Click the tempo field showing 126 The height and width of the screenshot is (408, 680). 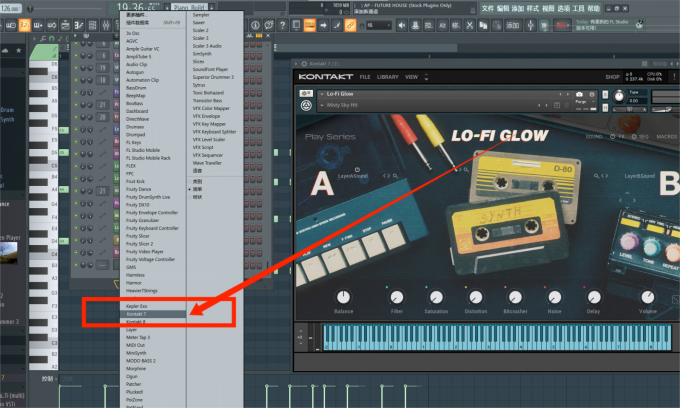(x=10, y=8)
